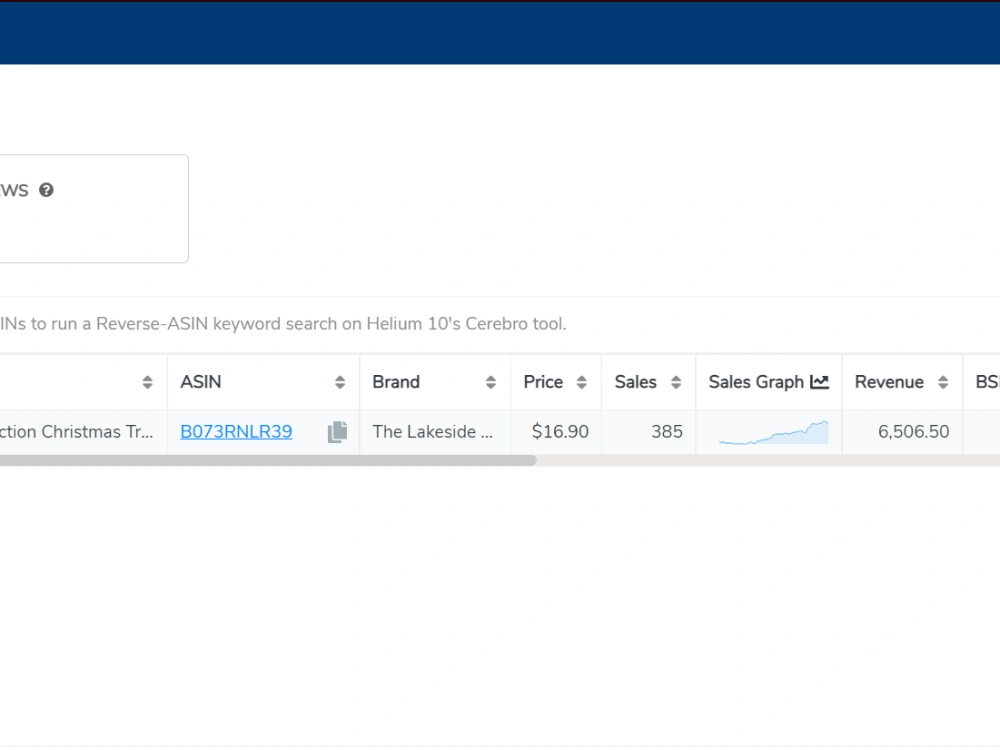
Task: Click the 385 sales cell
Action: click(649, 432)
